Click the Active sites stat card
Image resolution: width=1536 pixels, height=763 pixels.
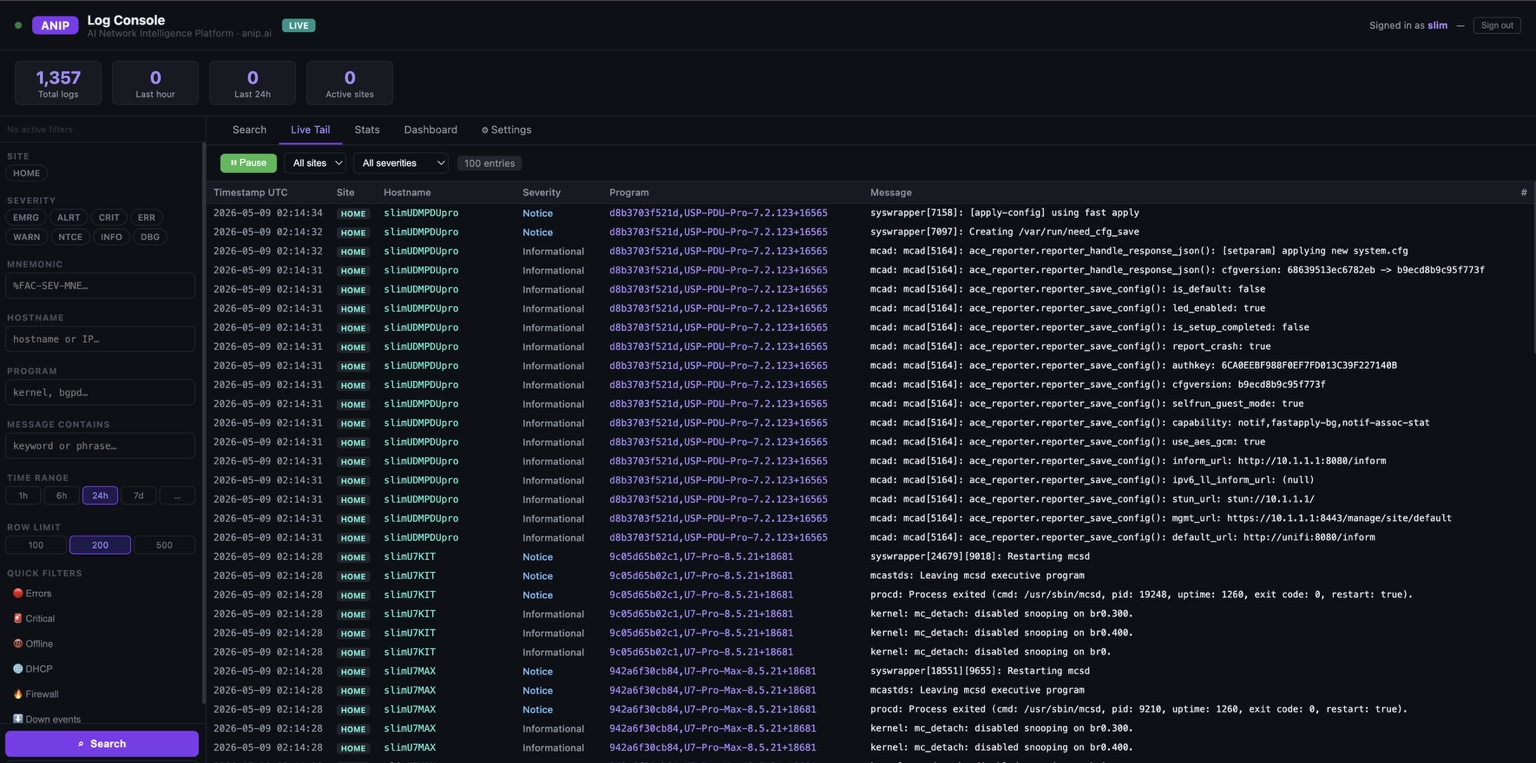[349, 83]
